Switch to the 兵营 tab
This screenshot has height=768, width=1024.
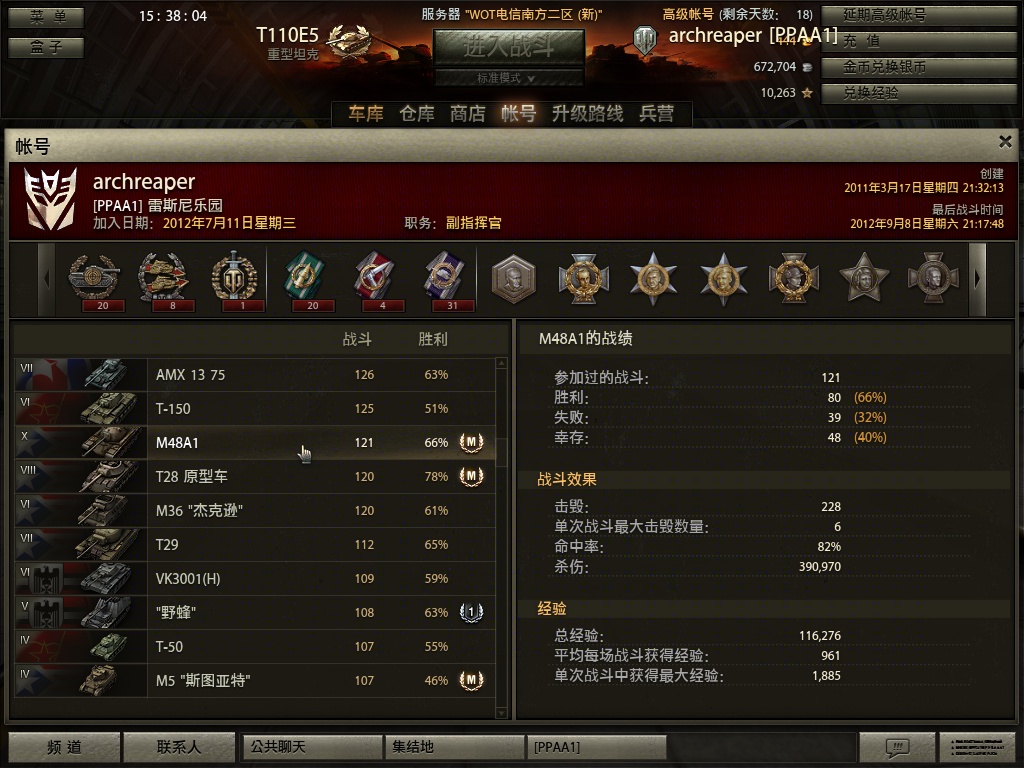click(656, 114)
